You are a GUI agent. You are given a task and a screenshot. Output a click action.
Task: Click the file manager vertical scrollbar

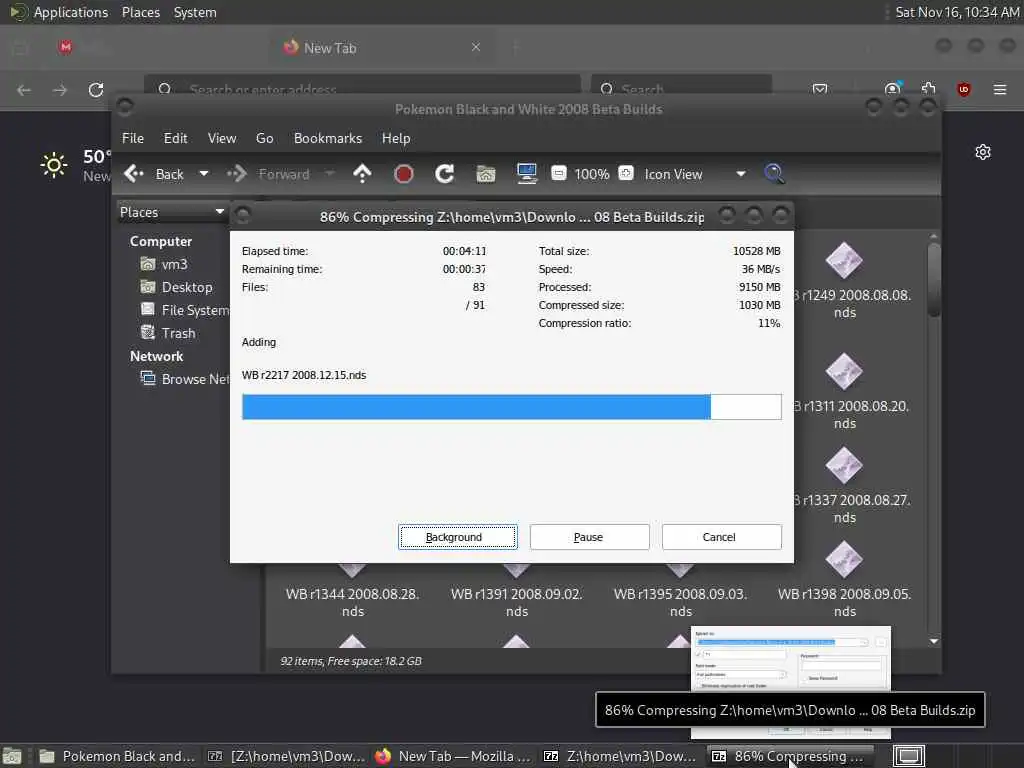coord(934,281)
